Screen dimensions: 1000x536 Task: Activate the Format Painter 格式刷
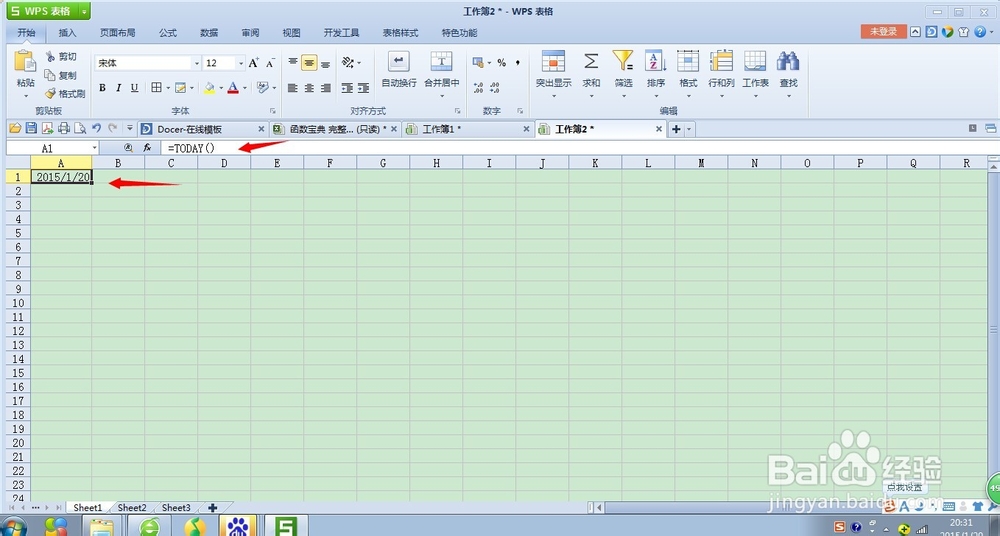[x=50, y=94]
